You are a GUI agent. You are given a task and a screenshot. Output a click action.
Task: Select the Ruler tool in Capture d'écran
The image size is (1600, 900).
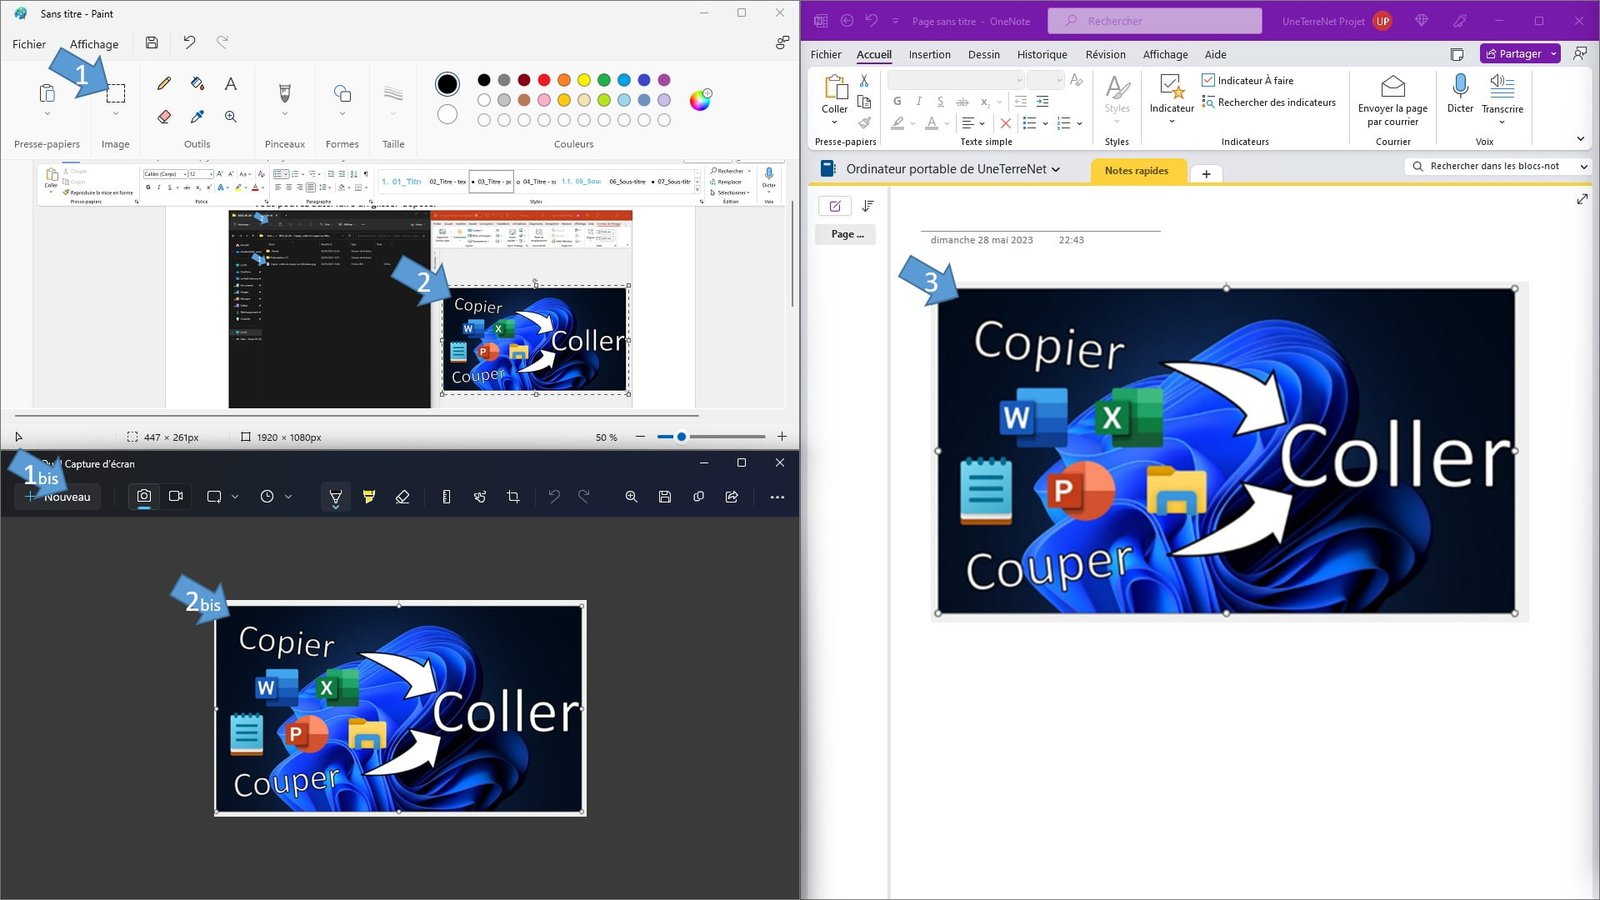click(x=446, y=496)
